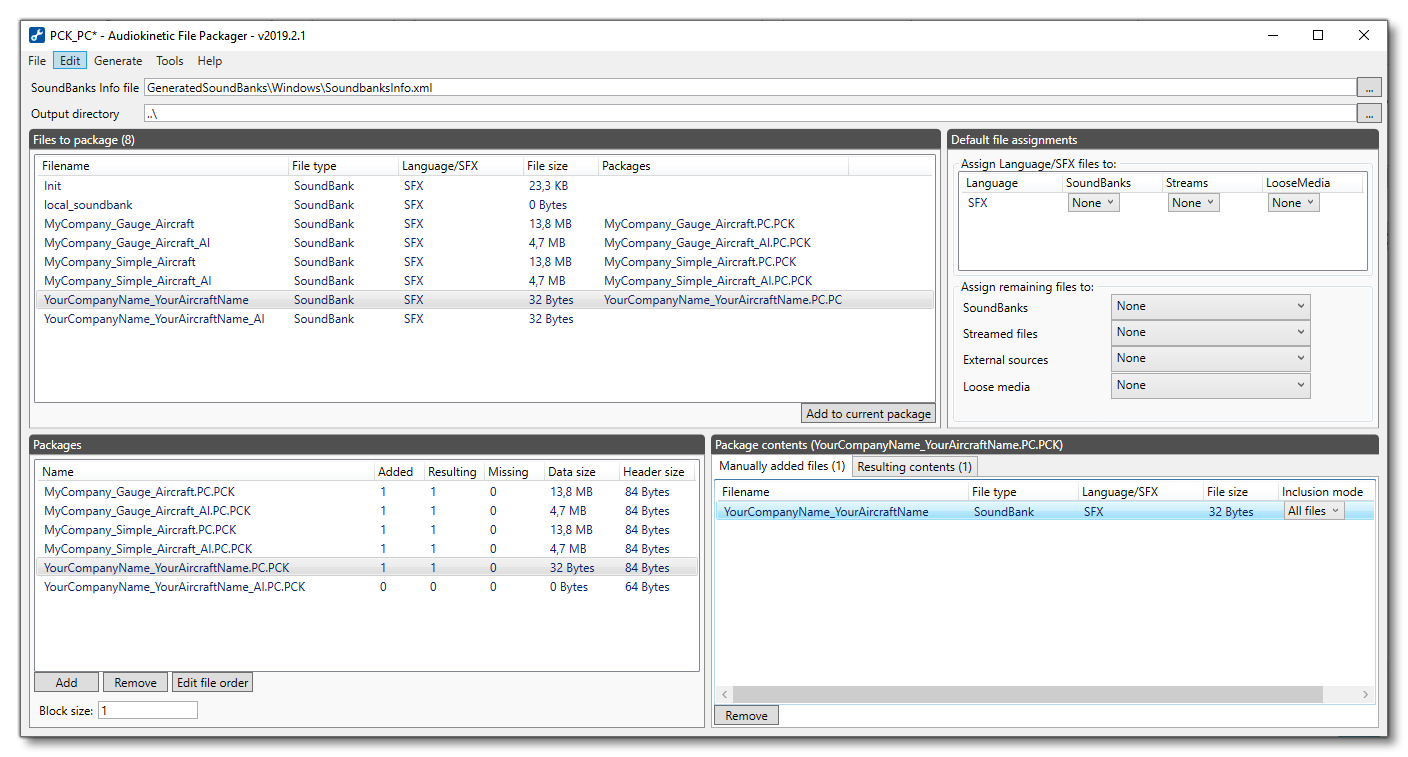Click the Edit file order button
This screenshot has height=757, width=1408.
click(x=212, y=682)
